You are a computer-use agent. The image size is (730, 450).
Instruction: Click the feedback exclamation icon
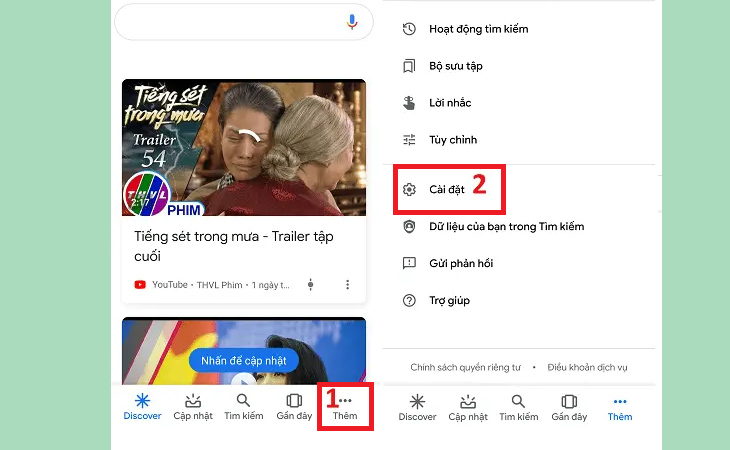[x=409, y=263]
